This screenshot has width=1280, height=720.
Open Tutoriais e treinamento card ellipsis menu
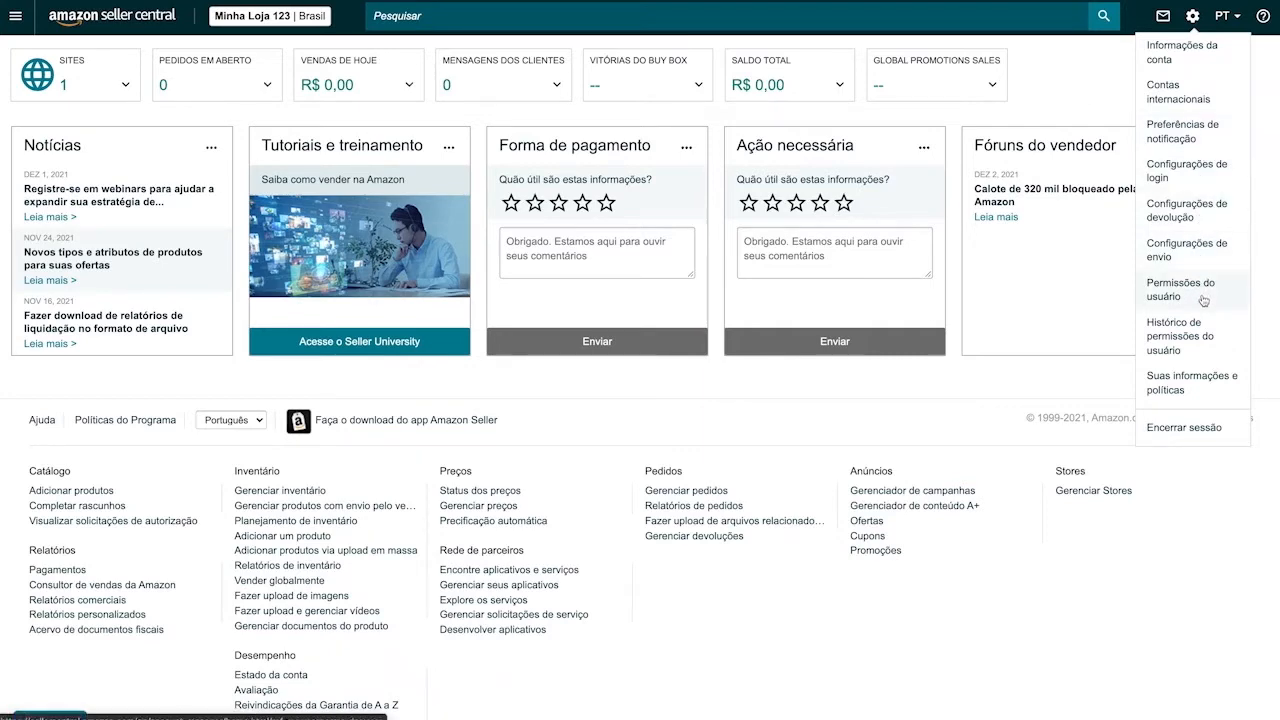coord(449,147)
